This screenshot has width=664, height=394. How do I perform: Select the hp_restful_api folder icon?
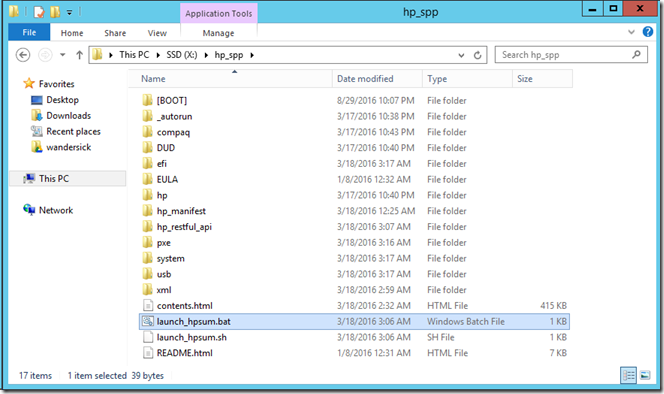147,227
